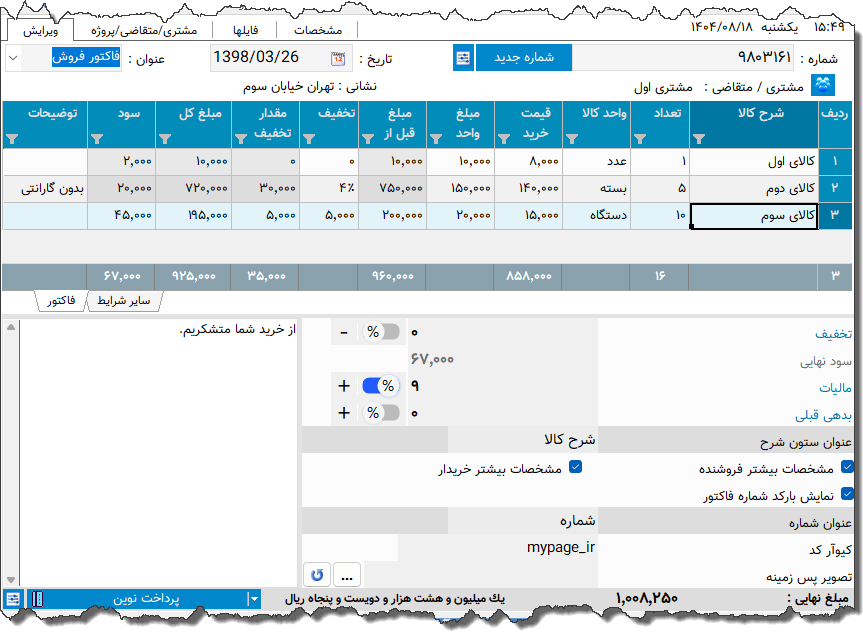Open the فاکتور فروش title dropdown
Screen dimensions: 863x632
click(x=12, y=59)
